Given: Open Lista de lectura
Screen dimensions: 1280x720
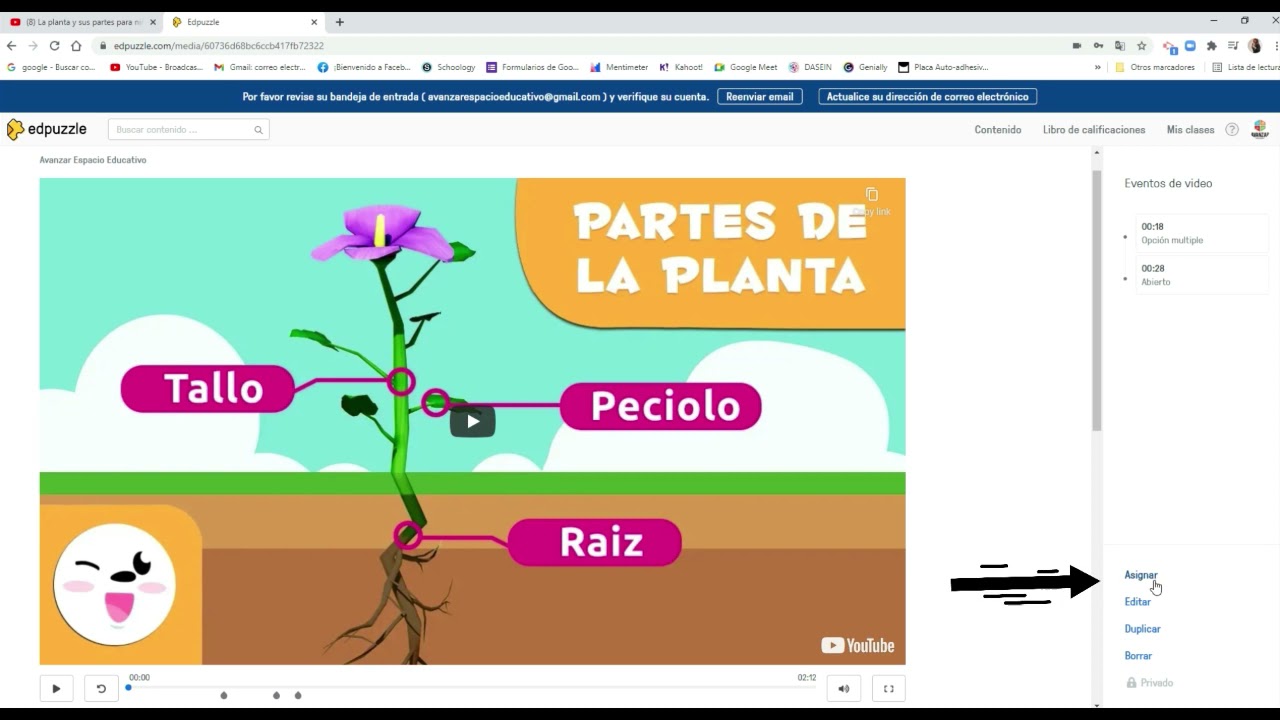Looking at the screenshot, I should point(1246,67).
